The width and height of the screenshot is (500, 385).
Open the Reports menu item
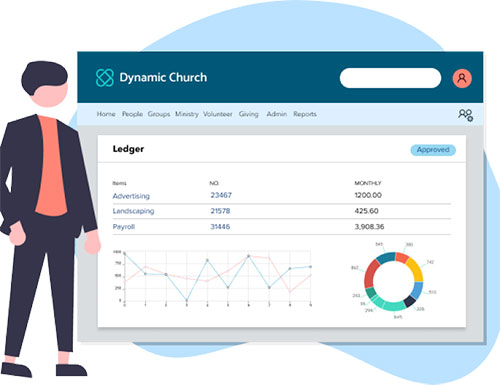tap(305, 114)
